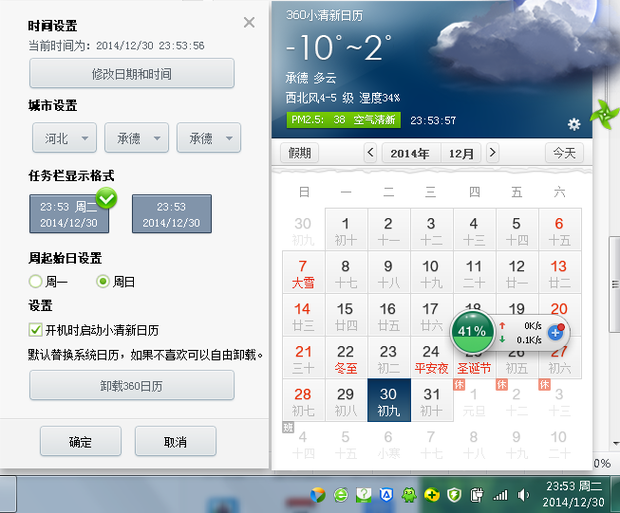Select Sunday as week start
This screenshot has width=620, height=513.
tap(103, 282)
